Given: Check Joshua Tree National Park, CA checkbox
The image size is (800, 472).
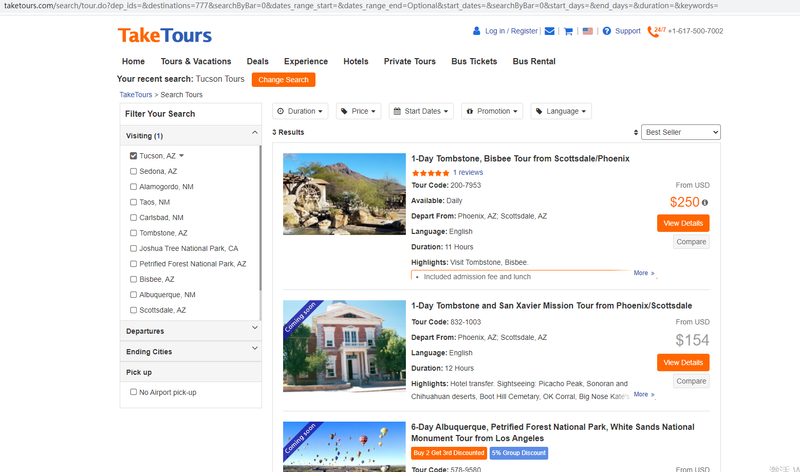Looking at the screenshot, I should [x=133, y=249].
